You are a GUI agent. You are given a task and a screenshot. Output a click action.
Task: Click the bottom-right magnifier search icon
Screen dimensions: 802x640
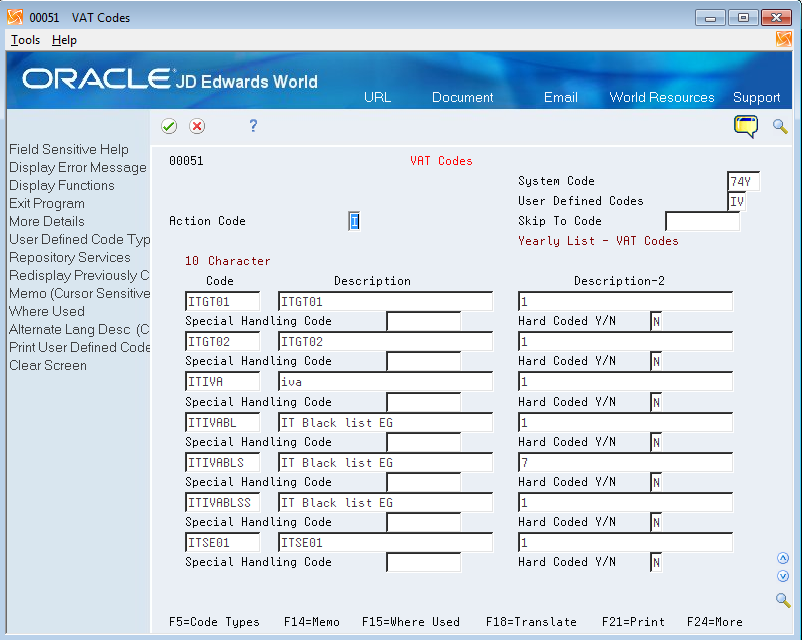(x=783, y=600)
